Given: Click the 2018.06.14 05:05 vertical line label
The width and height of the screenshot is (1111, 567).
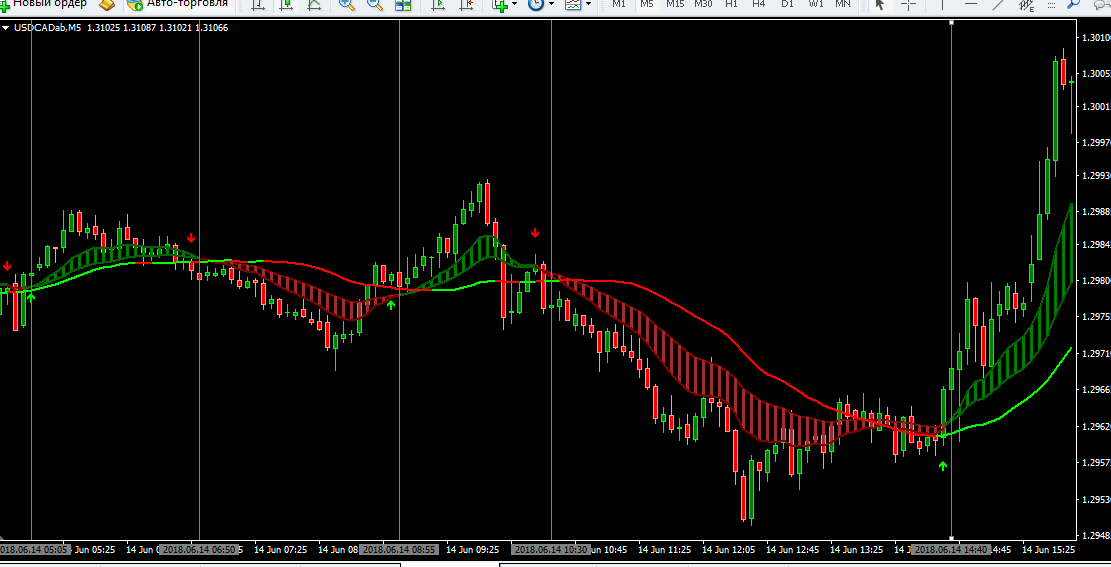Looking at the screenshot, I should (x=34, y=549).
